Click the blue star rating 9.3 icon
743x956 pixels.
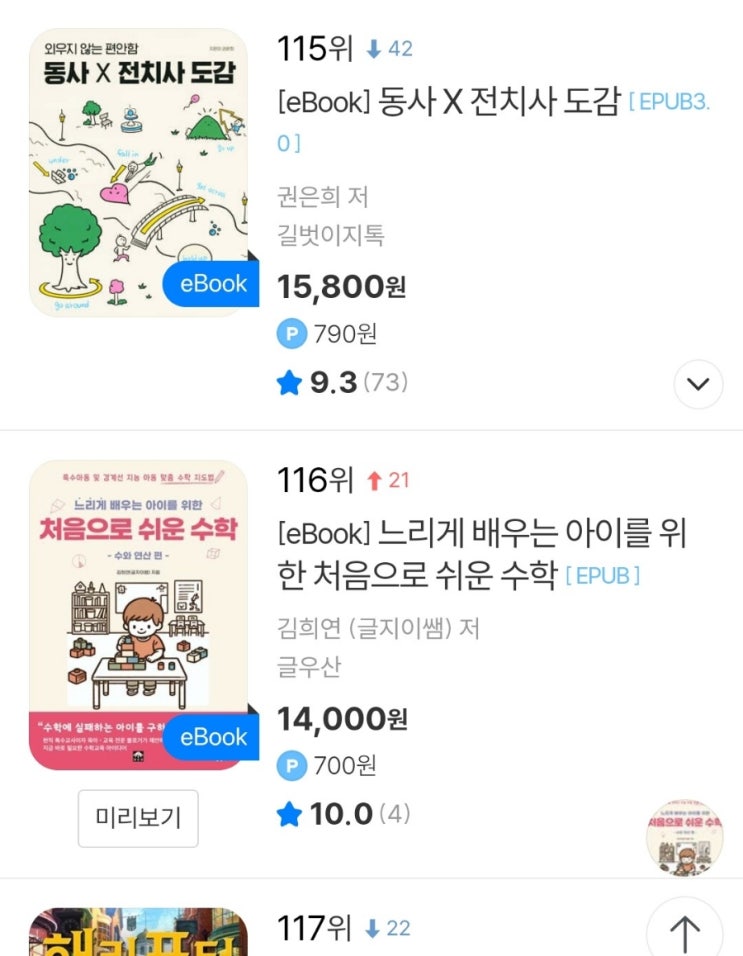pyautogui.click(x=289, y=383)
